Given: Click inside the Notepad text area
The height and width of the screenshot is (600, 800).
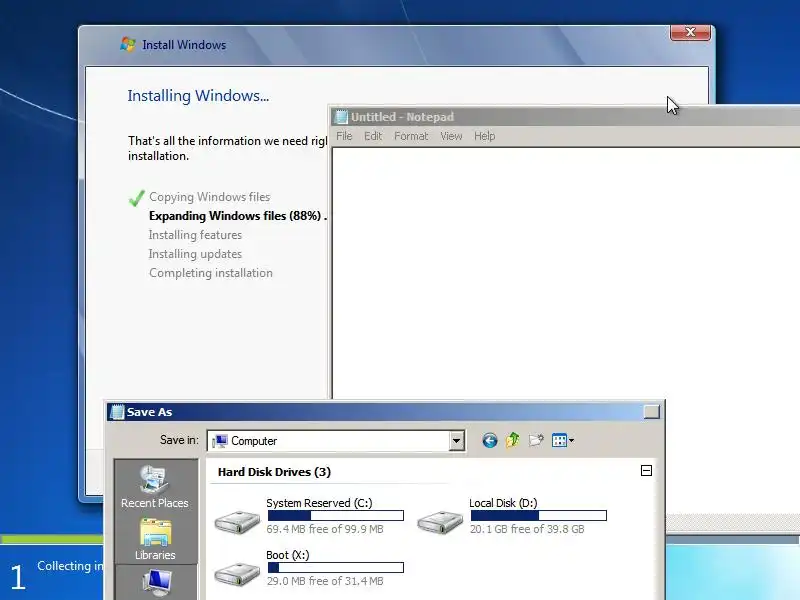Looking at the screenshot, I should (566, 273).
